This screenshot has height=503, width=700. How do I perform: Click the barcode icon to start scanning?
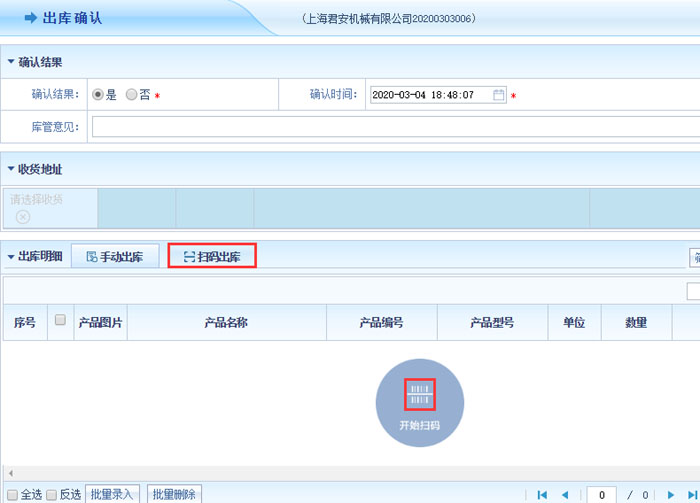(419, 395)
